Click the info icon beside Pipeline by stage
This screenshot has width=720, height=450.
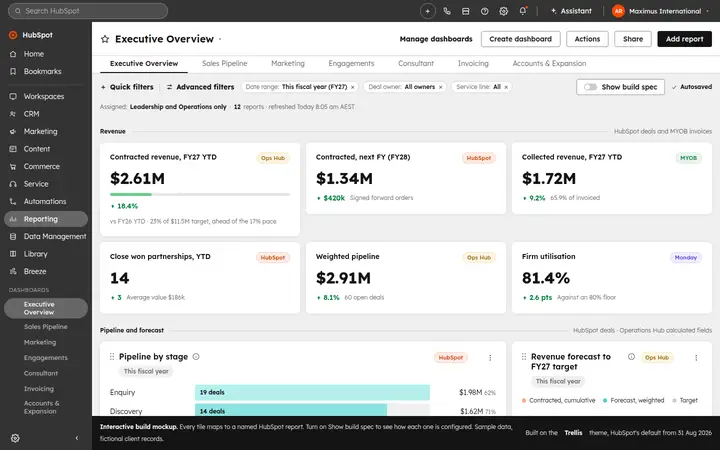pos(196,356)
